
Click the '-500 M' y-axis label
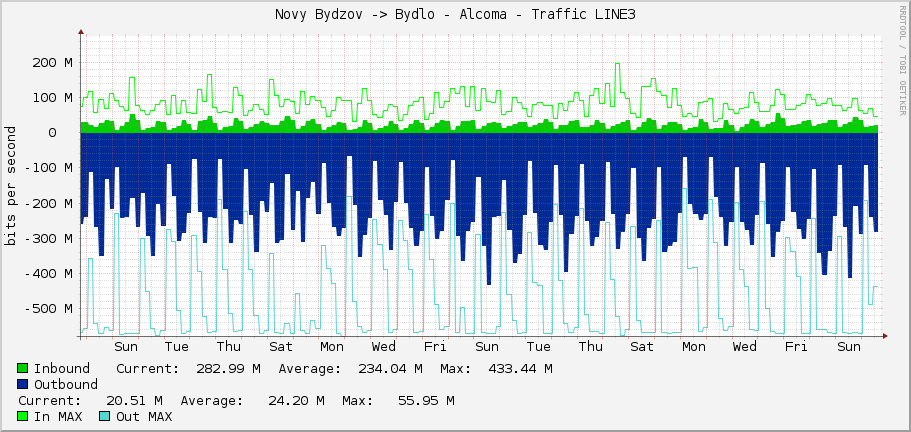pyautogui.click(x=49, y=308)
